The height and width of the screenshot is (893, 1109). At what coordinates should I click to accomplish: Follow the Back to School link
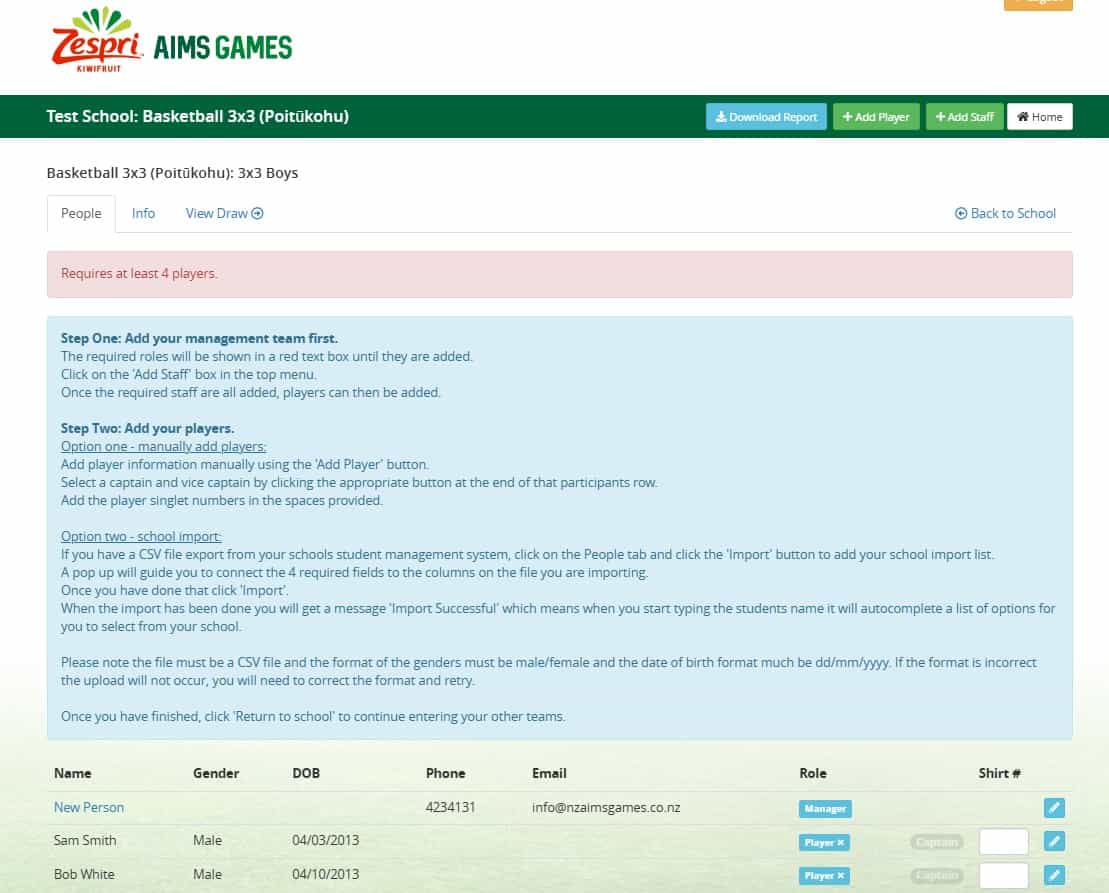coord(1005,213)
